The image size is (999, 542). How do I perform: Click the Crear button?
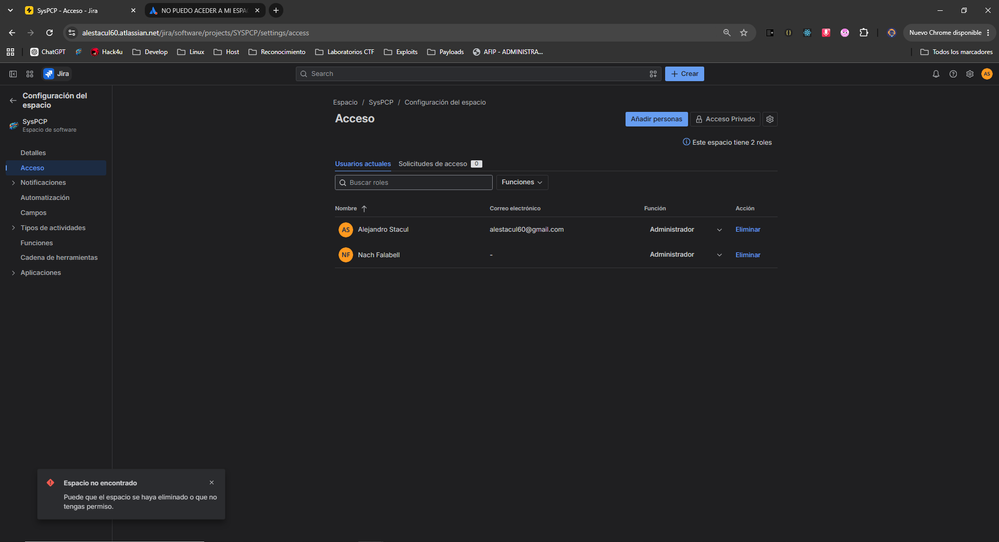point(684,74)
